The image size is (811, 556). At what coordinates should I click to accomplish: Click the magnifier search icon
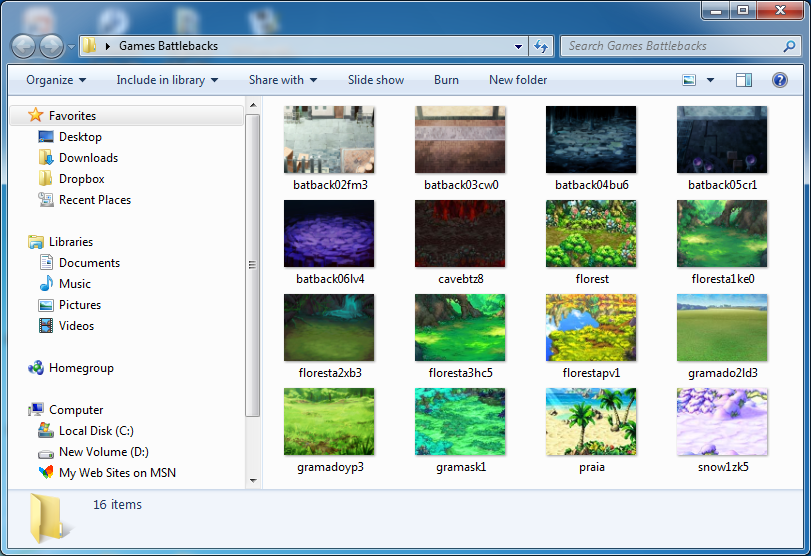pos(789,46)
